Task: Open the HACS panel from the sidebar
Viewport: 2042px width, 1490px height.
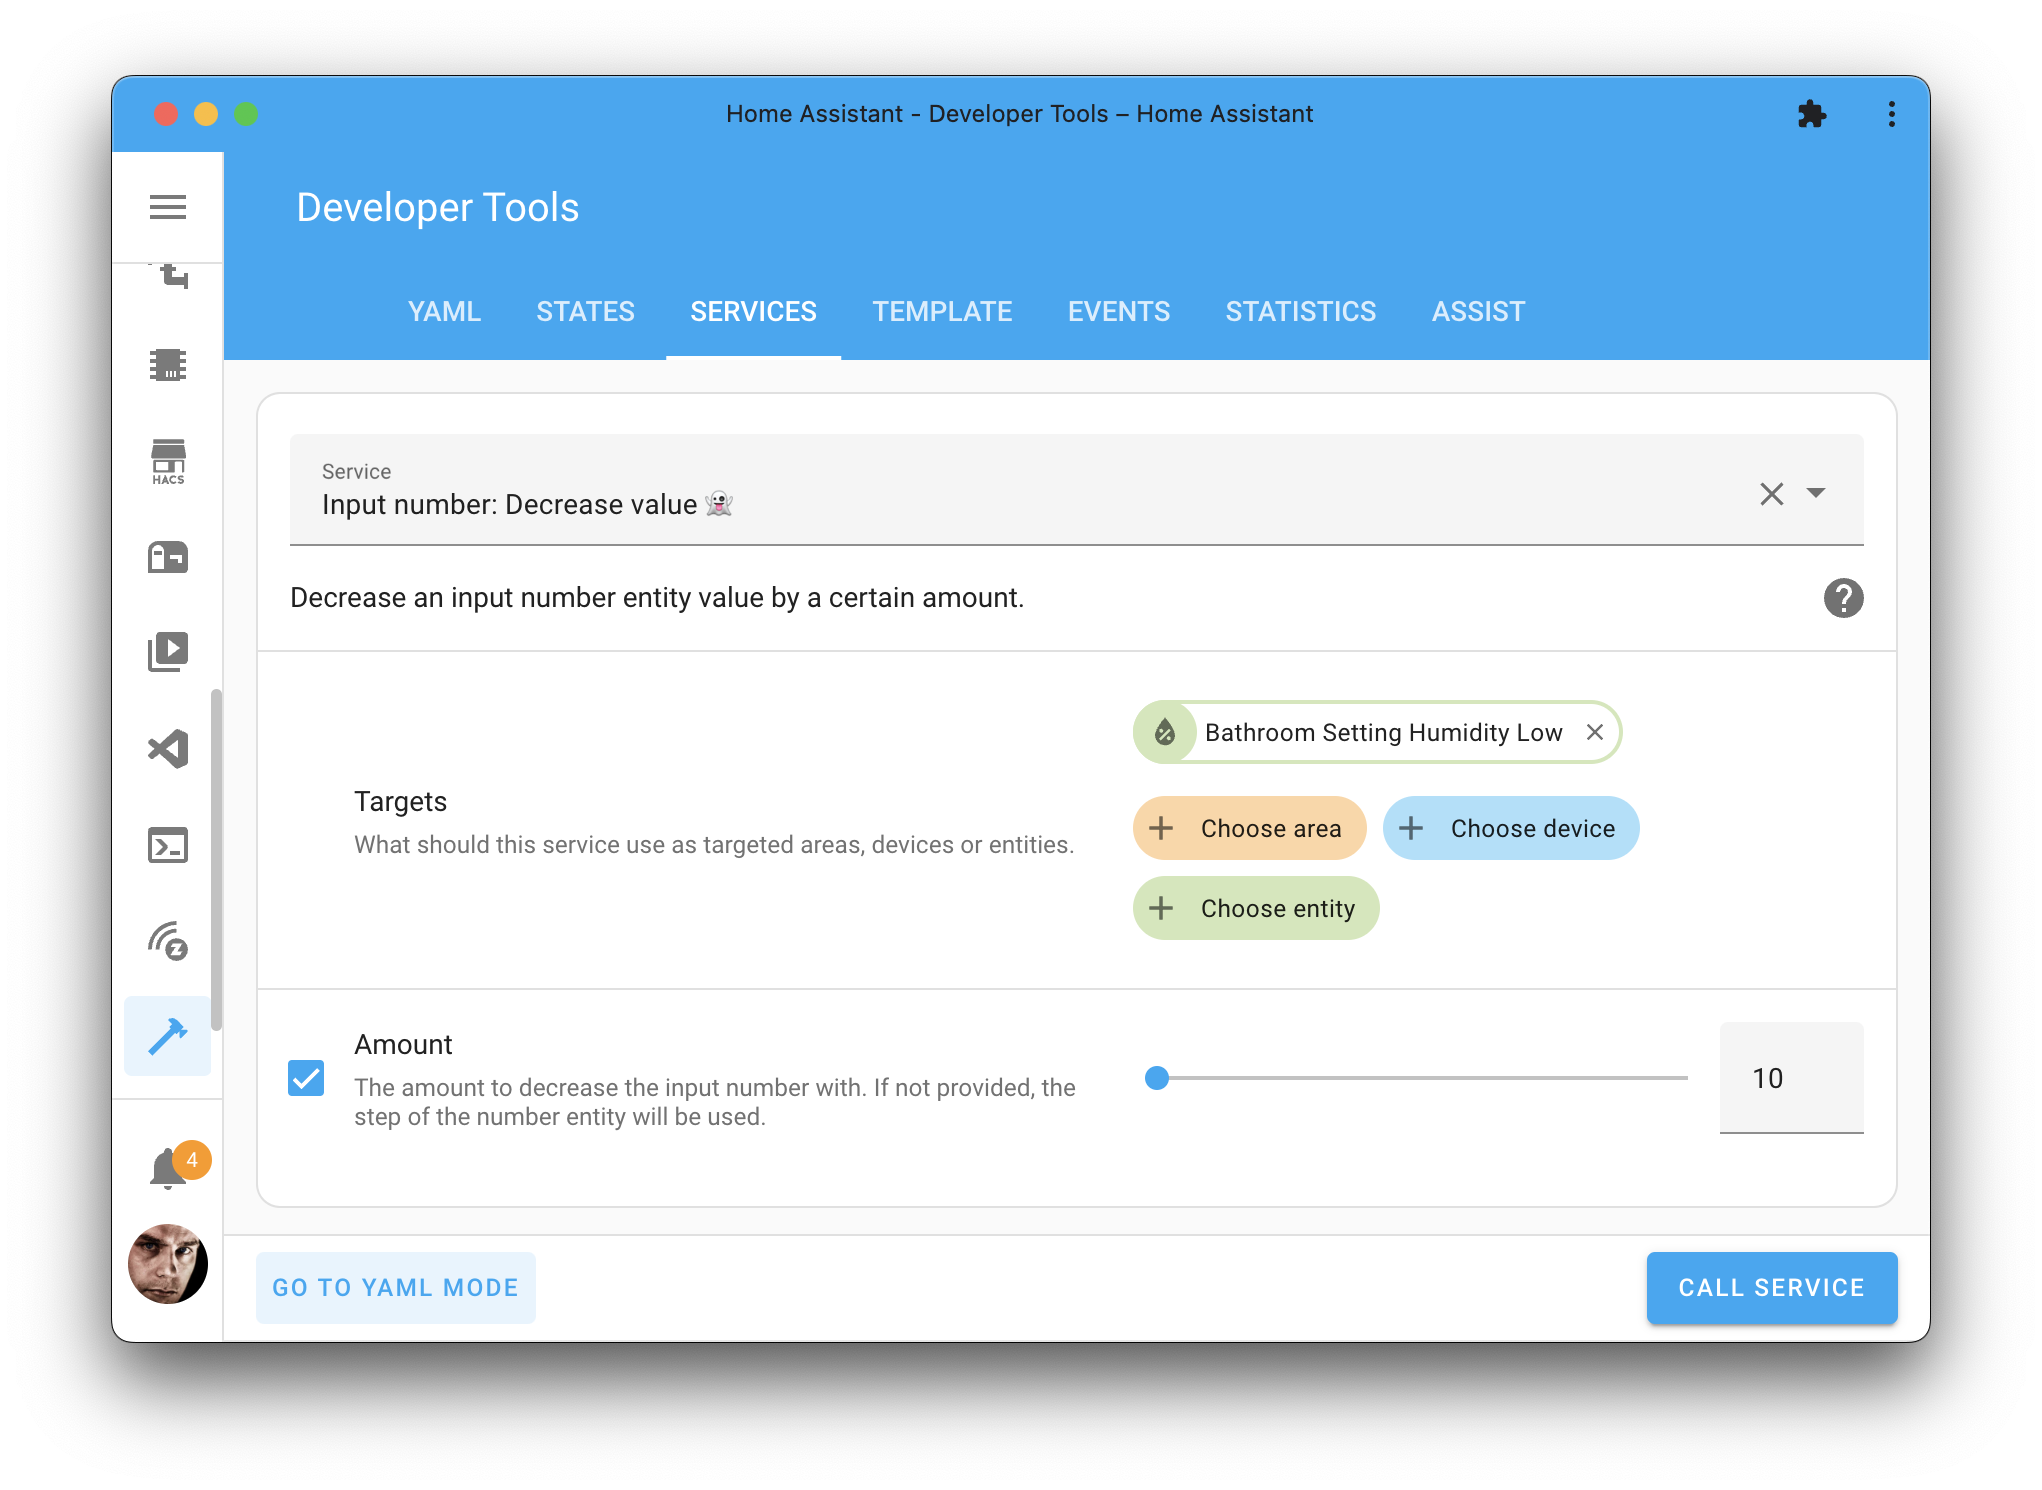Action: (168, 462)
